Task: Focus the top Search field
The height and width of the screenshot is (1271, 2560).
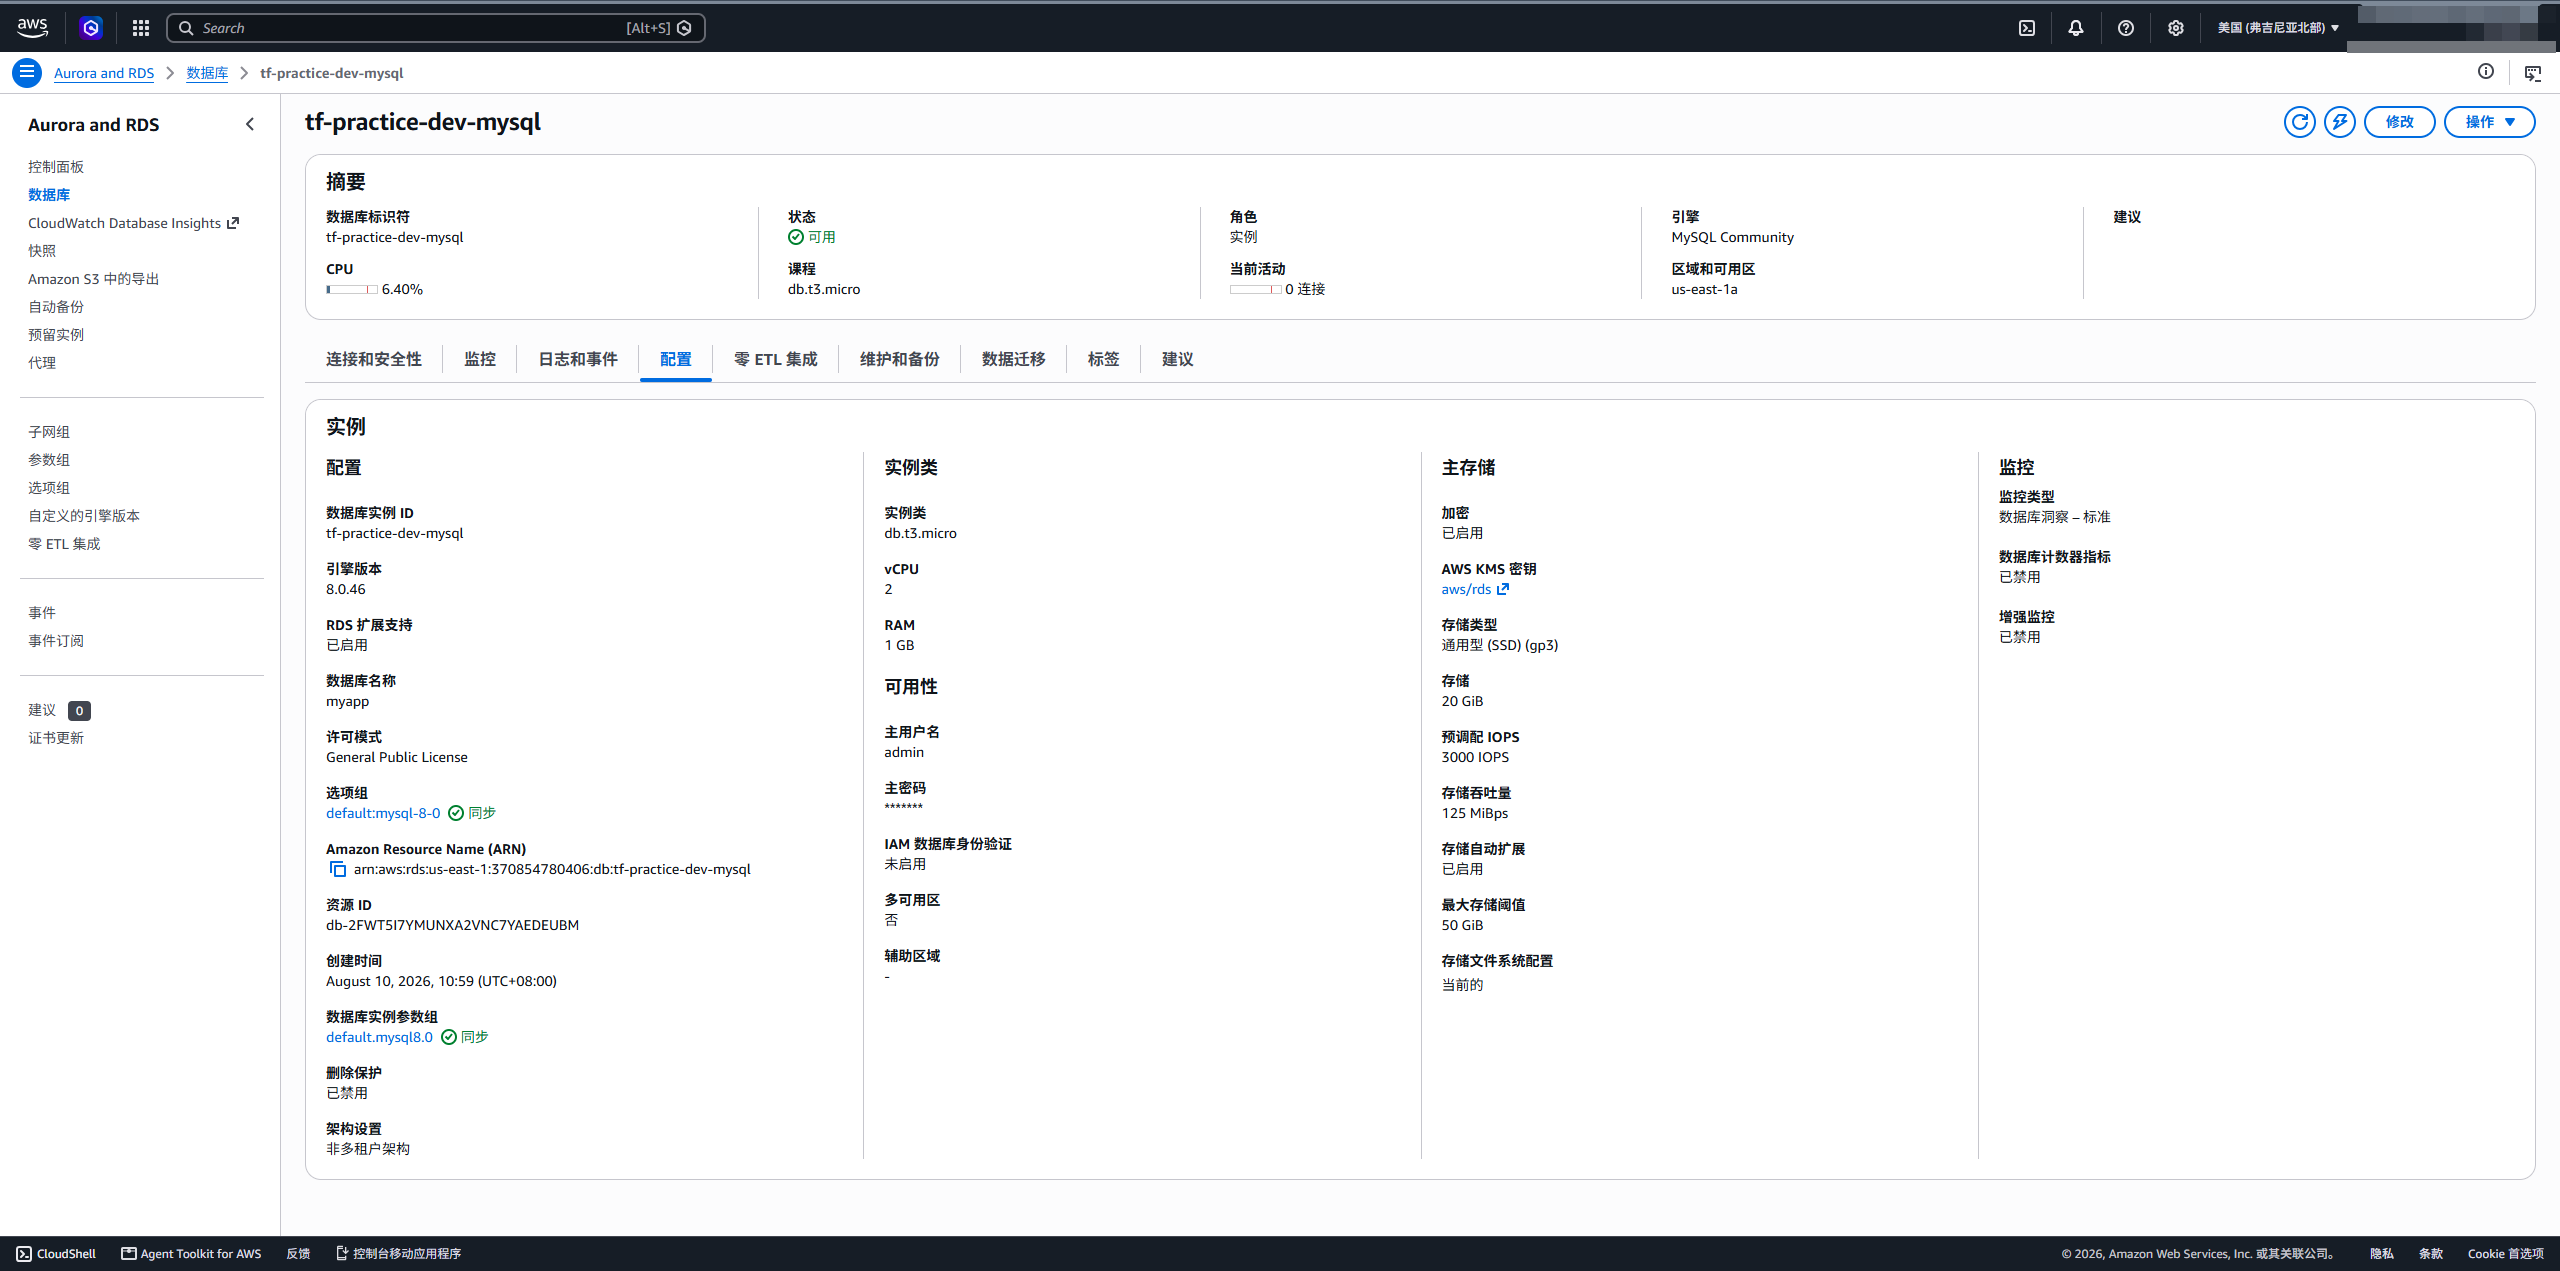Action: point(436,28)
